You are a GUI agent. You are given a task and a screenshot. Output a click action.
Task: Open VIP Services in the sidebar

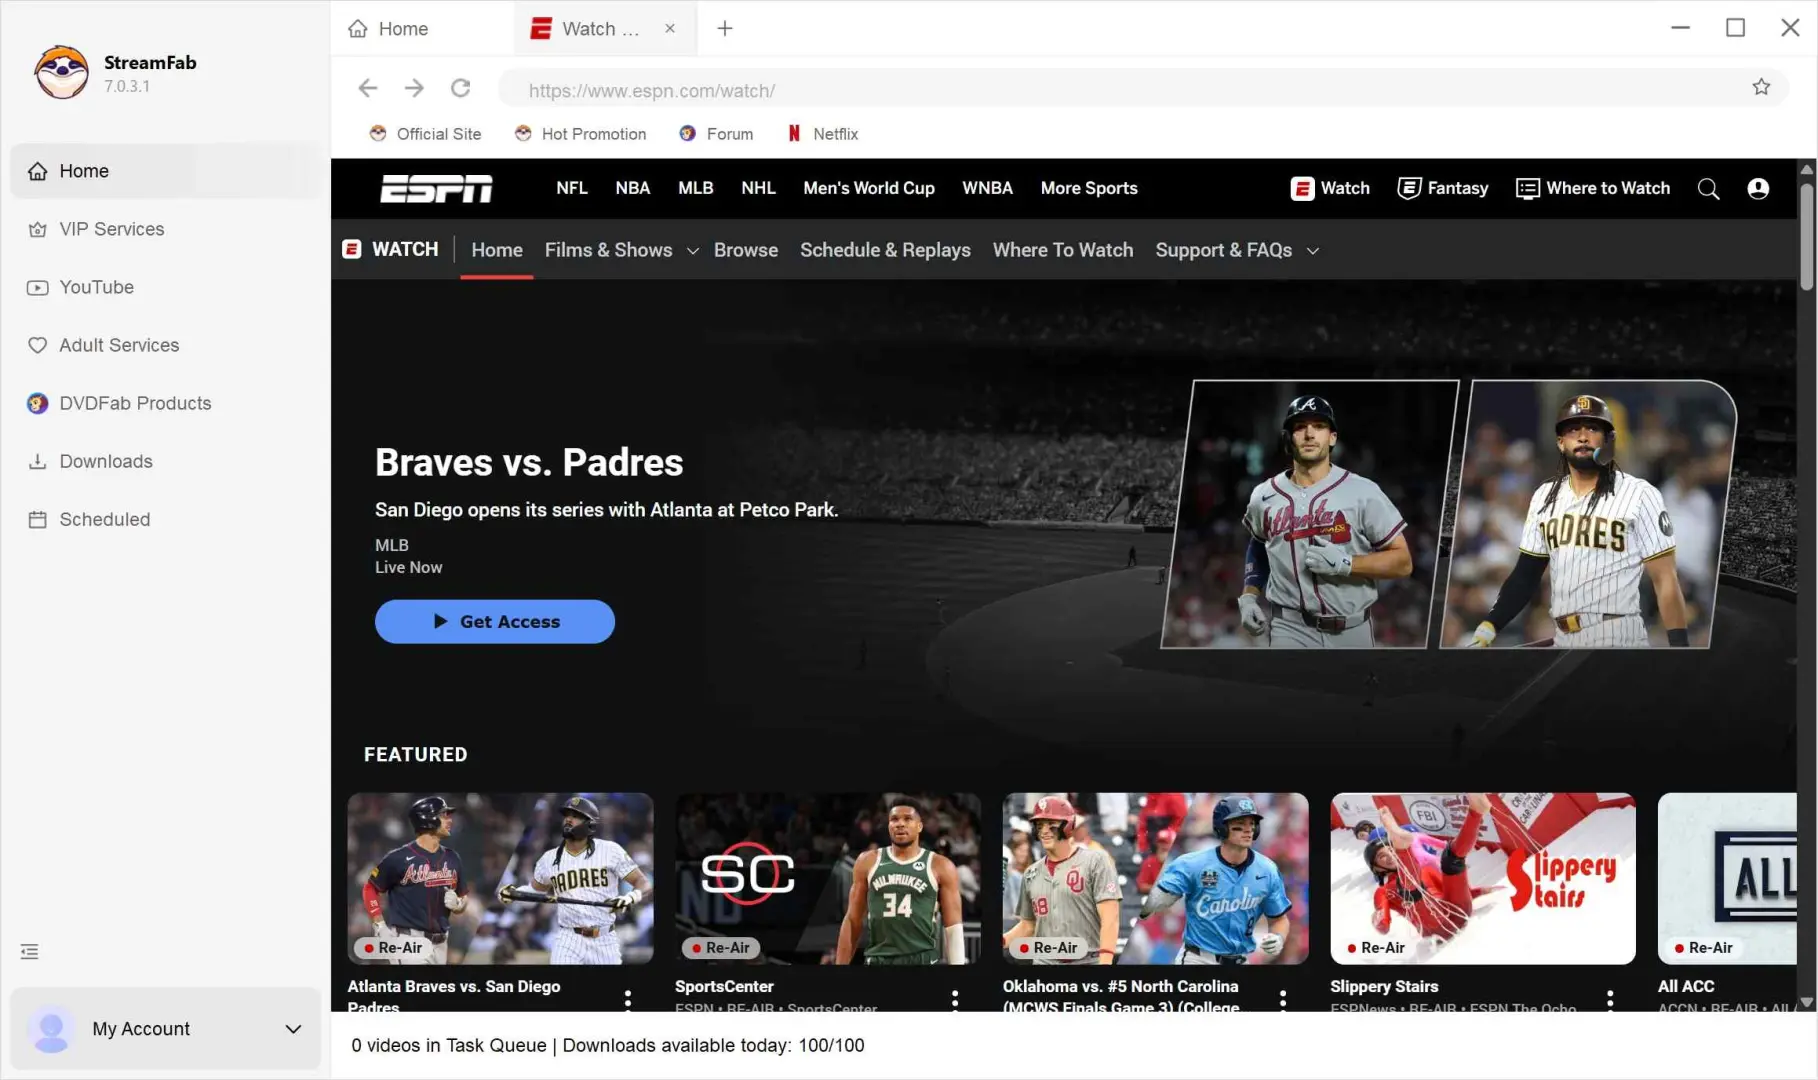[x=166, y=229]
